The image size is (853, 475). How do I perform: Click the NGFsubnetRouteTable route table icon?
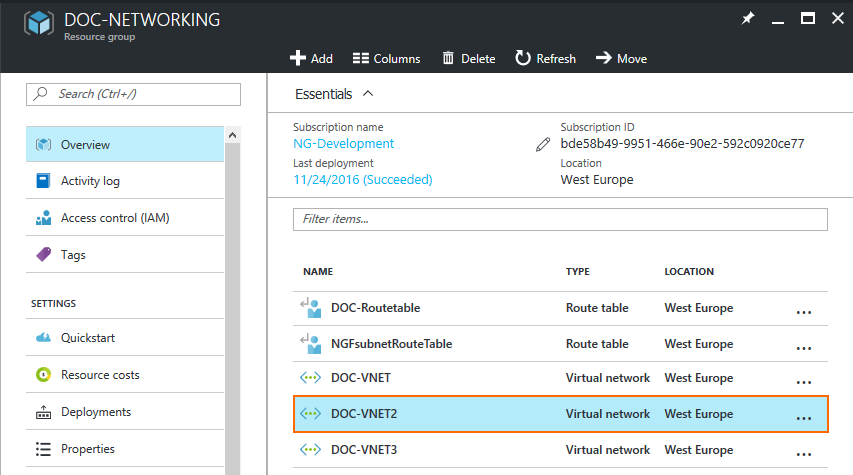pyautogui.click(x=311, y=343)
